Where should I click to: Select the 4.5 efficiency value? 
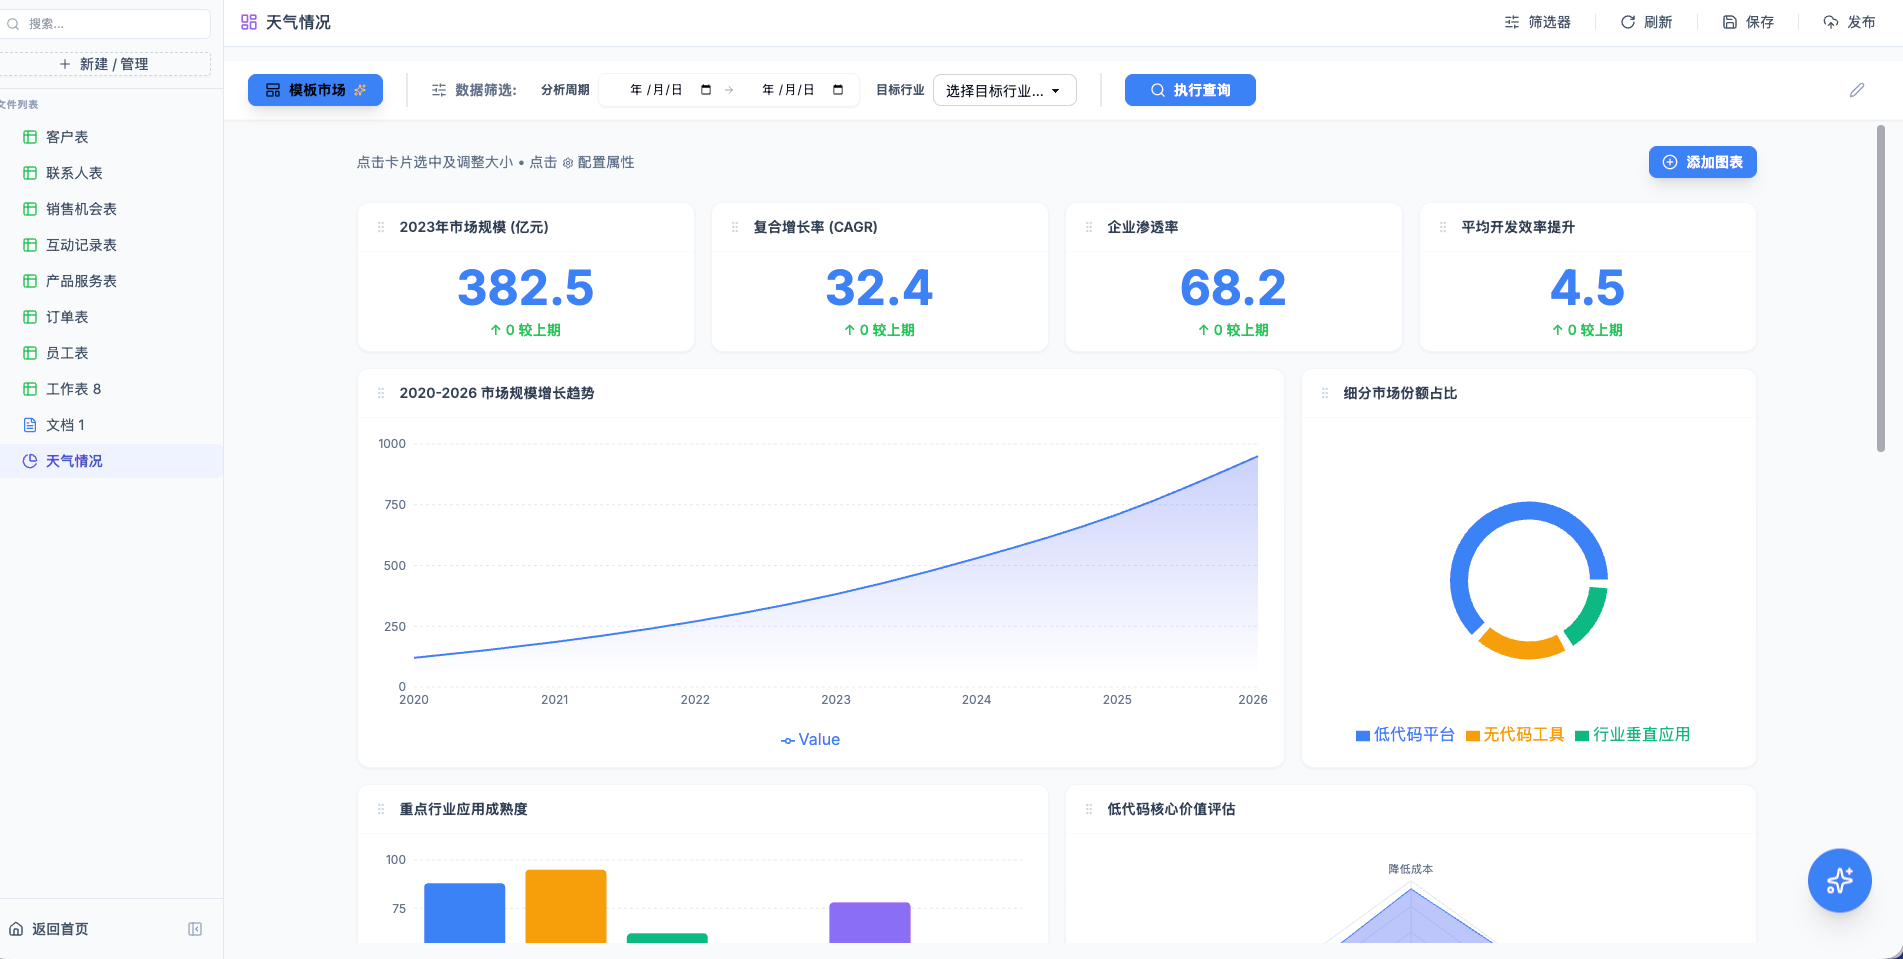(x=1587, y=288)
